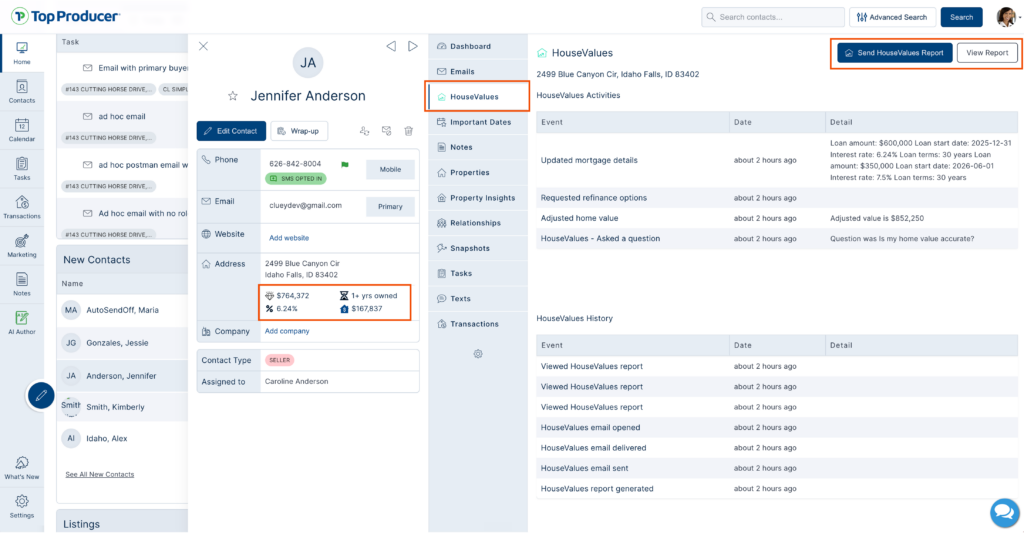Open Calendar in the left sidebar

click(22, 130)
